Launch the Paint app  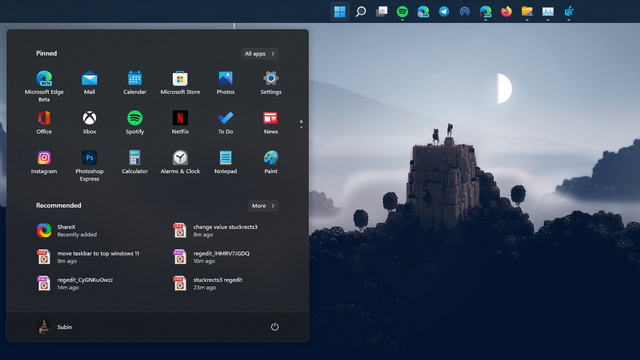(x=271, y=162)
